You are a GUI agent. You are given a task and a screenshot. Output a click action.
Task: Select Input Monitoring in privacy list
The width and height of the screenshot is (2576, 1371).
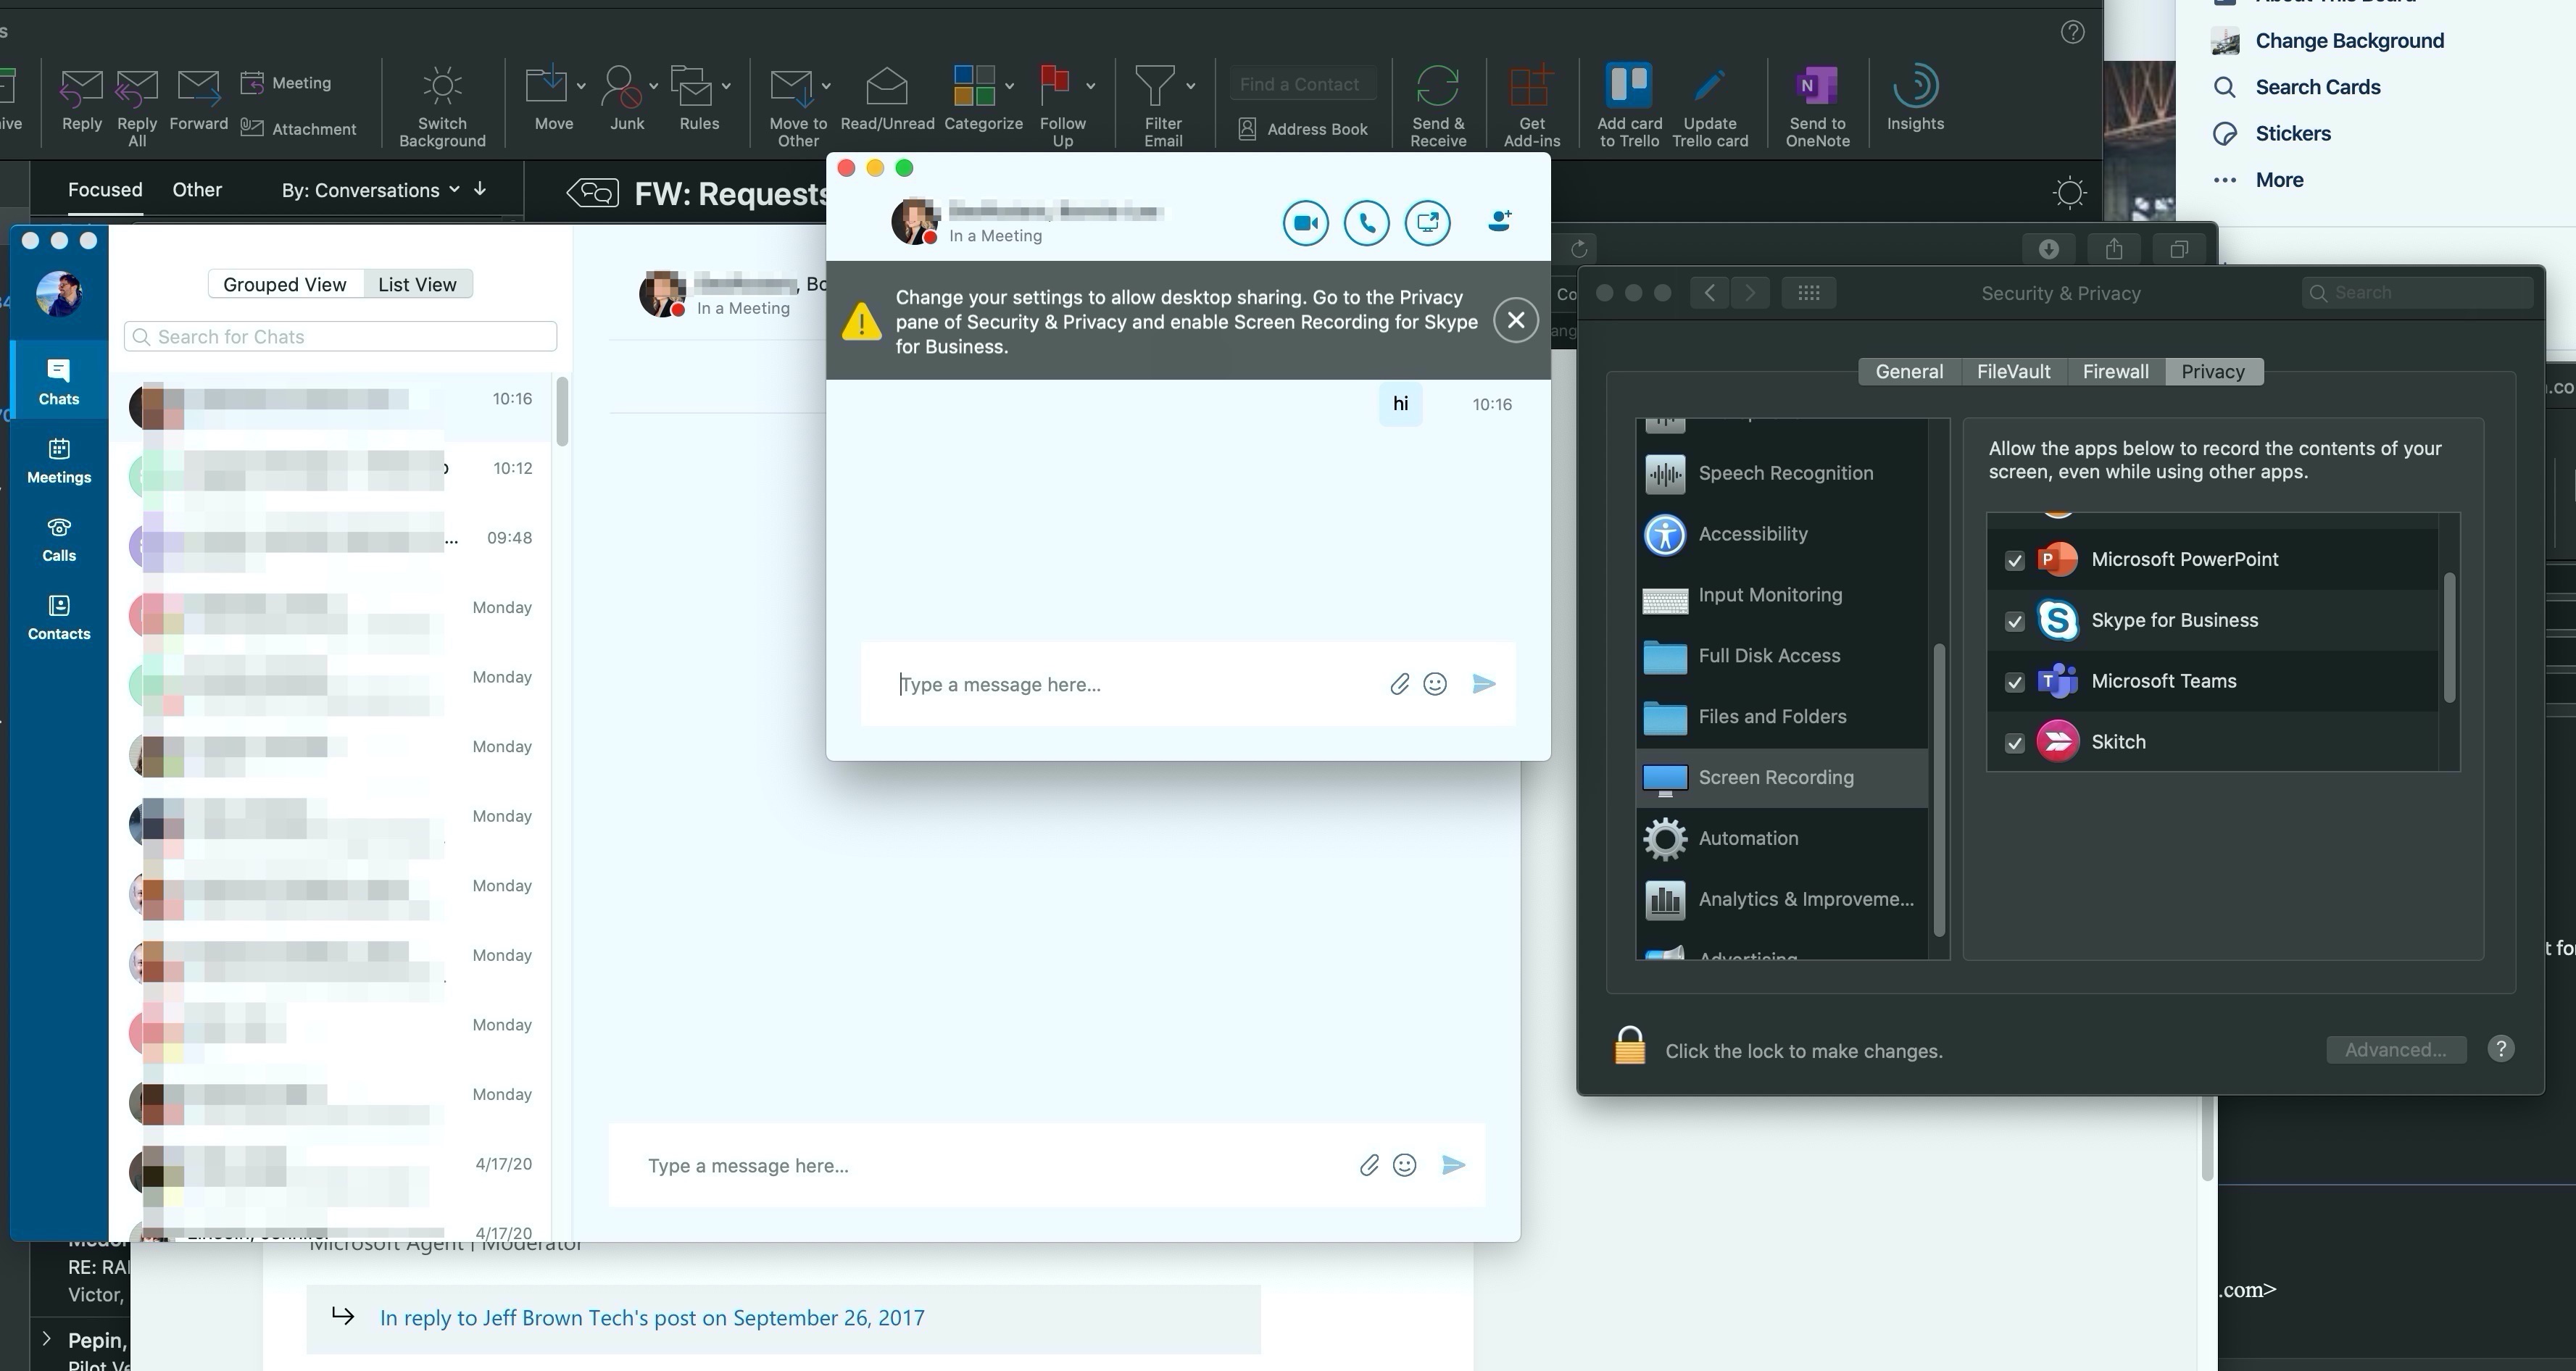[x=1781, y=595]
